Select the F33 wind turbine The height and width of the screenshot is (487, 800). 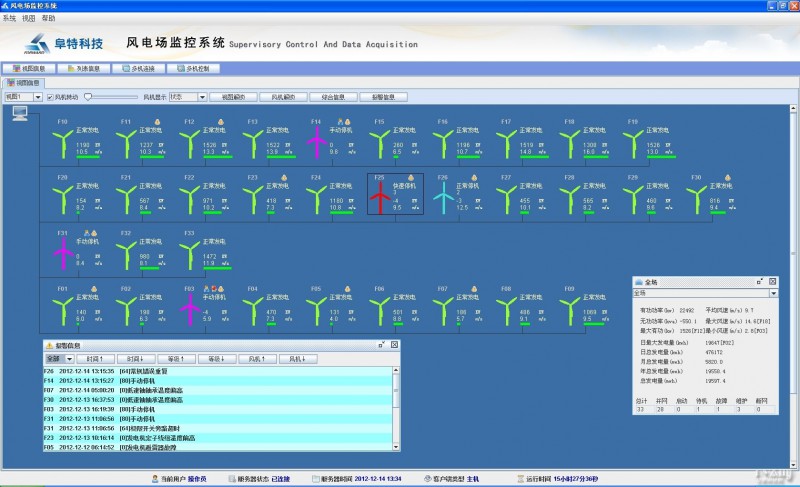190,255
